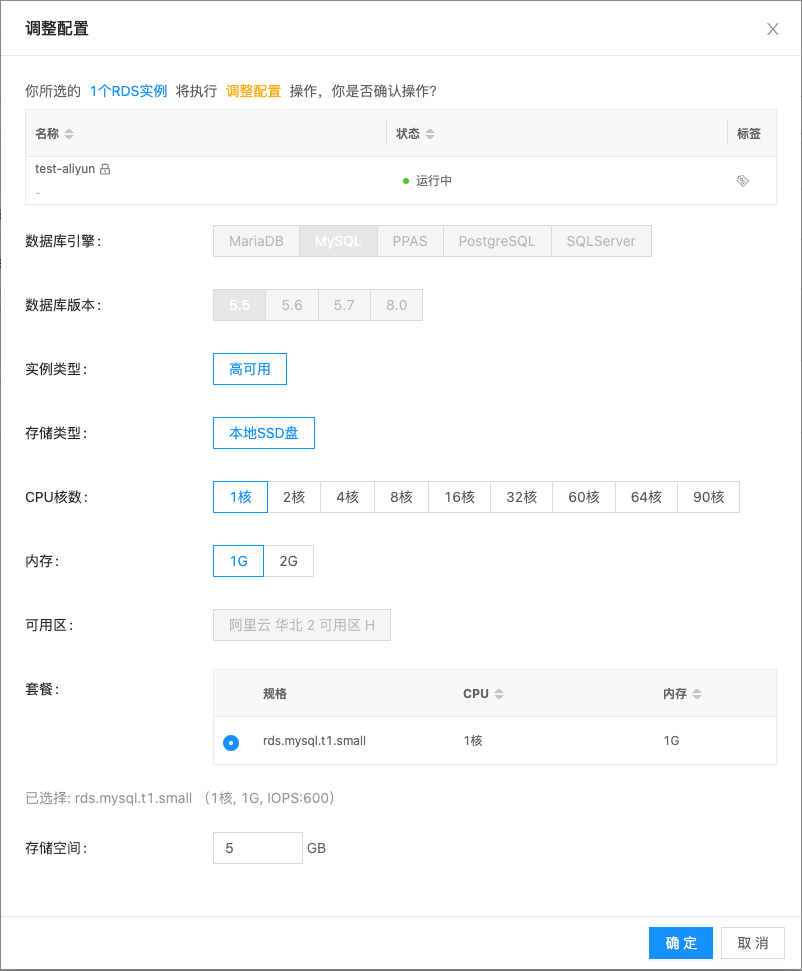Select database version 5.7

click(x=344, y=305)
